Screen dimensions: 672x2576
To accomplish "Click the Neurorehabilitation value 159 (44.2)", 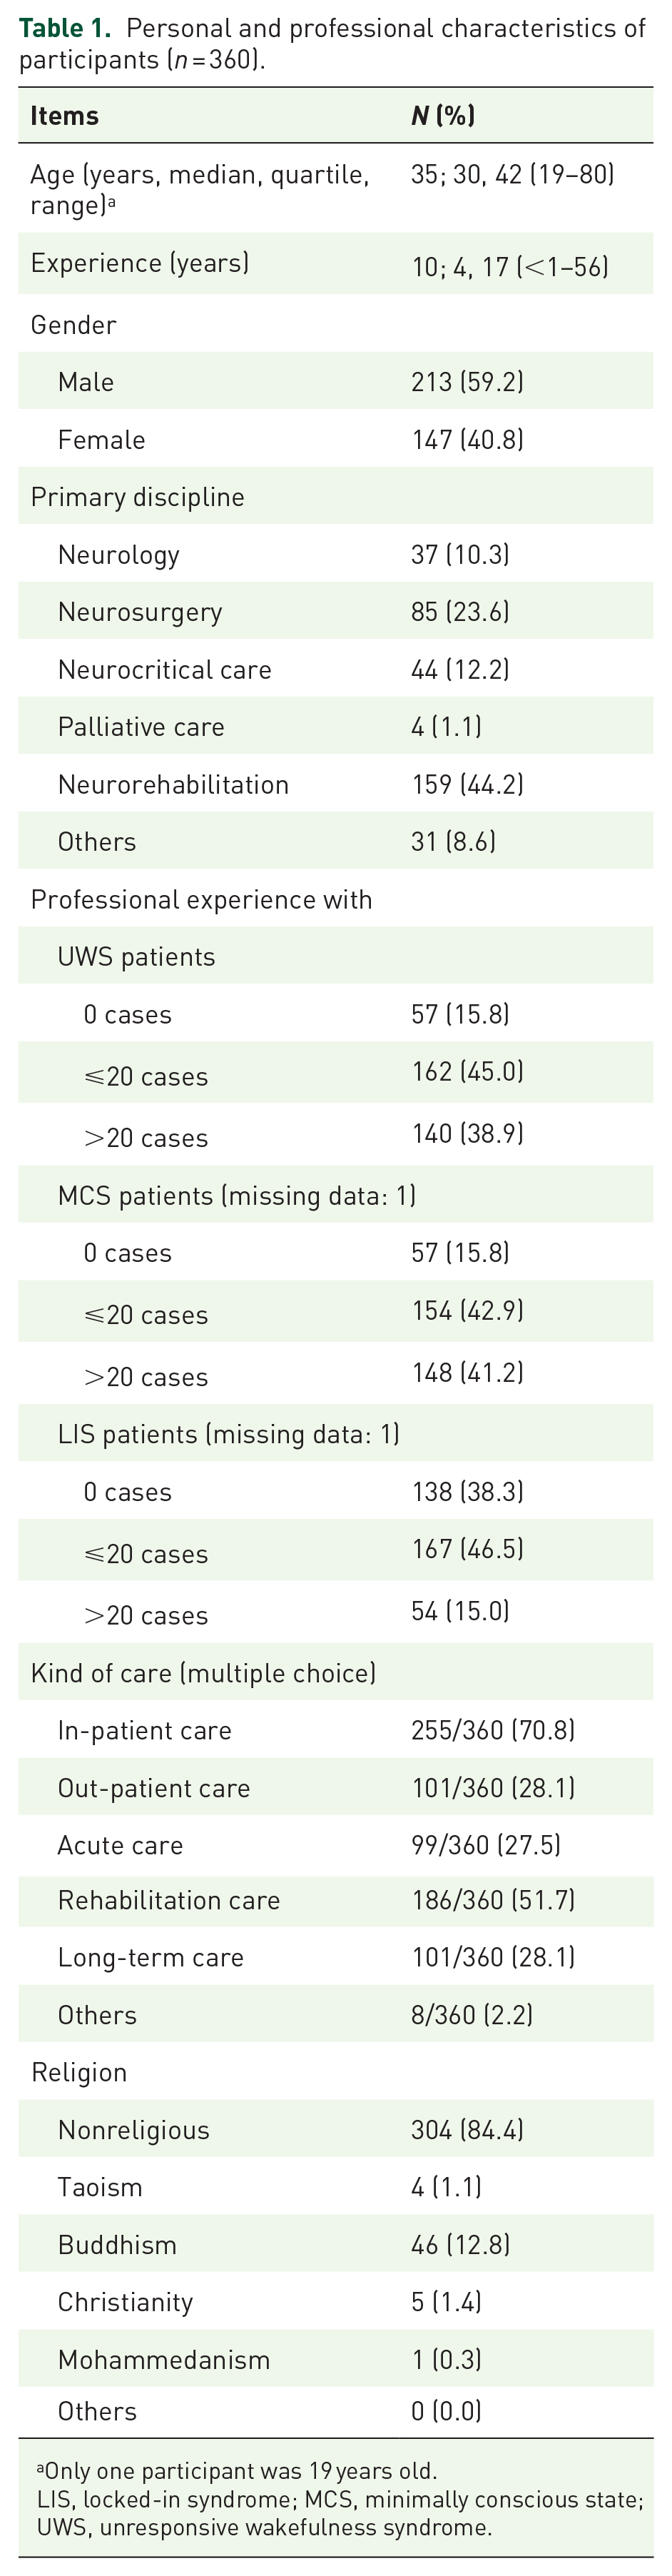I will pos(467,784).
